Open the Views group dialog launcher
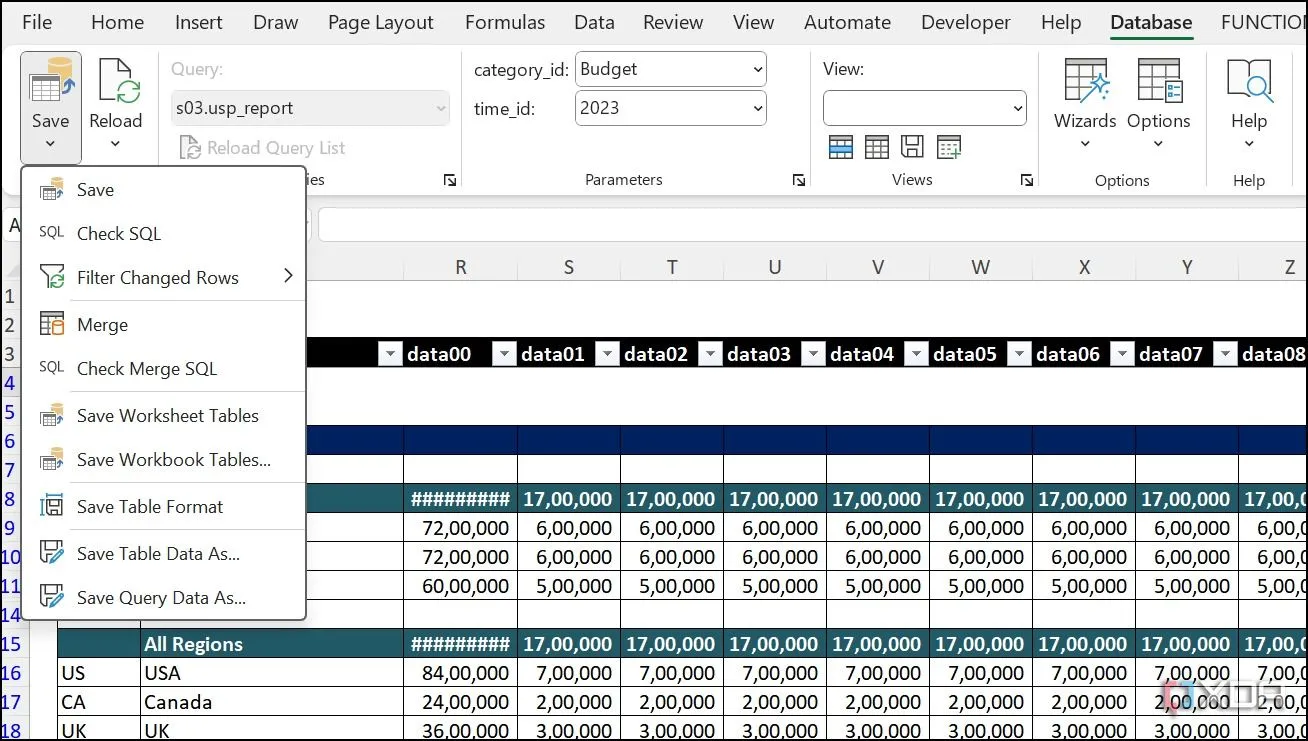 [x=1027, y=180]
